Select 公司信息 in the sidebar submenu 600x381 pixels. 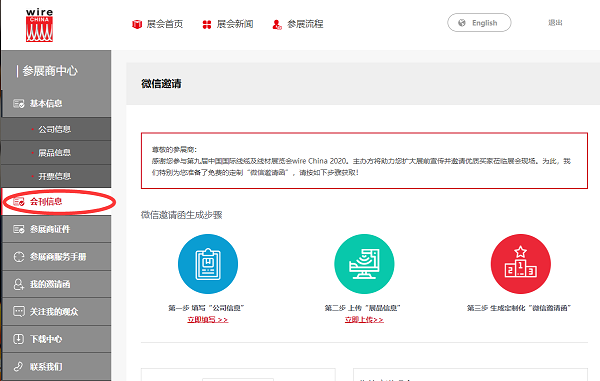tap(57, 129)
